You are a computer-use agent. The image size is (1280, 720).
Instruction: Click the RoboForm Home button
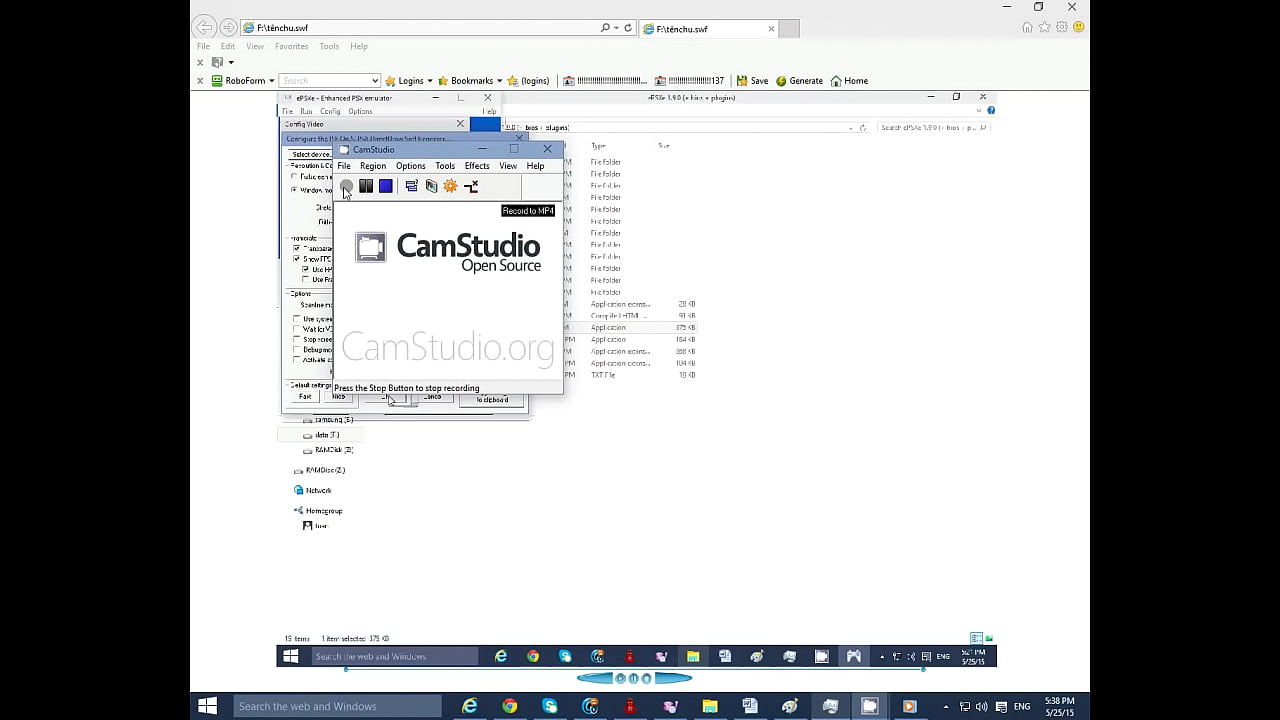click(x=849, y=81)
